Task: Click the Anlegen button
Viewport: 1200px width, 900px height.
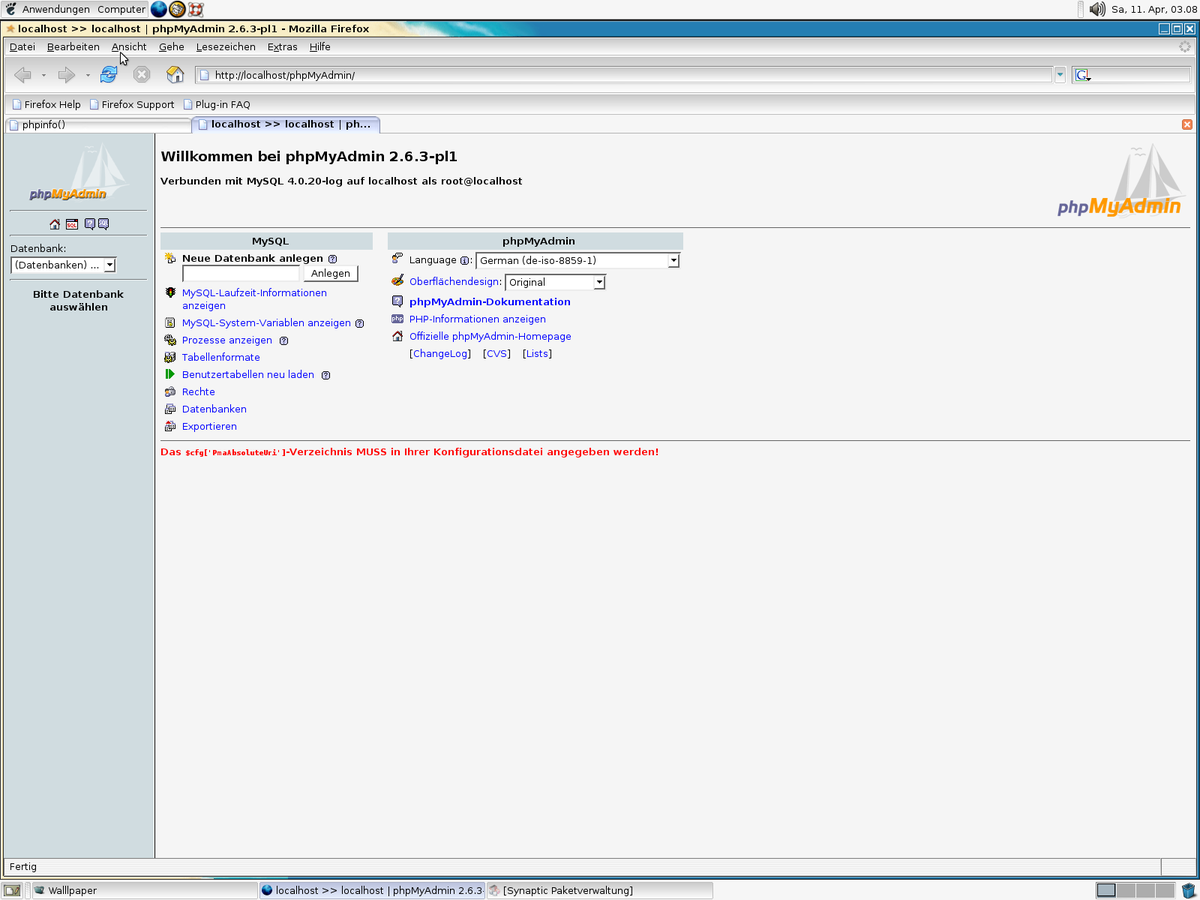Action: click(x=330, y=273)
